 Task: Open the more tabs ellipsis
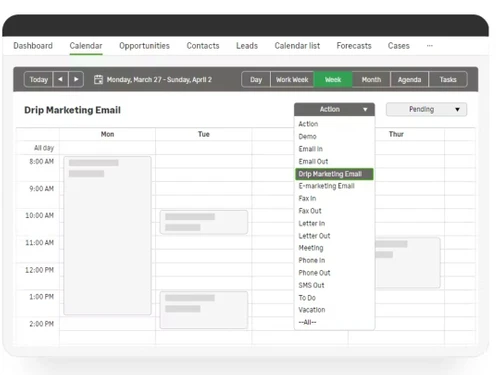[430, 46]
